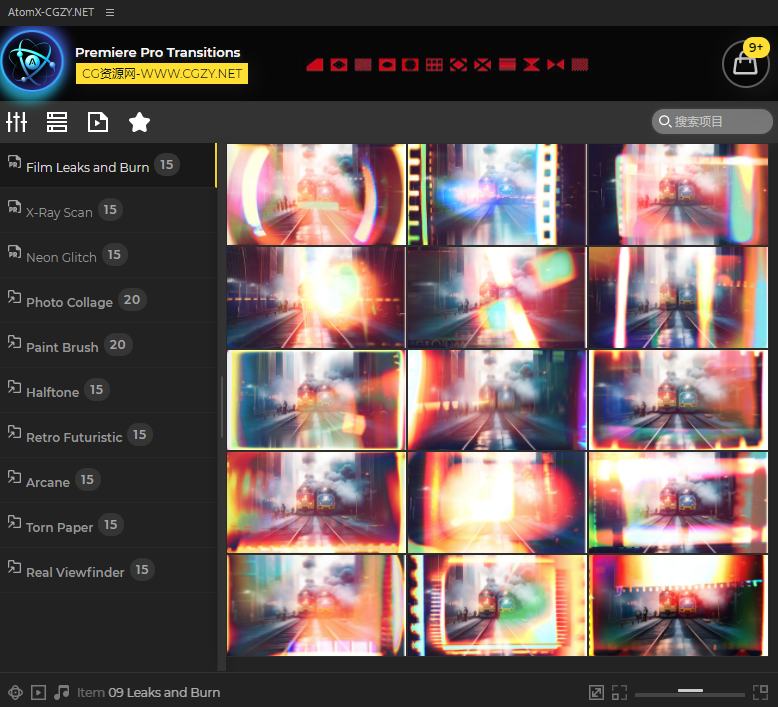Viewport: 778px width, 707px height.
Task: Click the AtomX-CGZY.NET panel title
Action: coord(51,12)
